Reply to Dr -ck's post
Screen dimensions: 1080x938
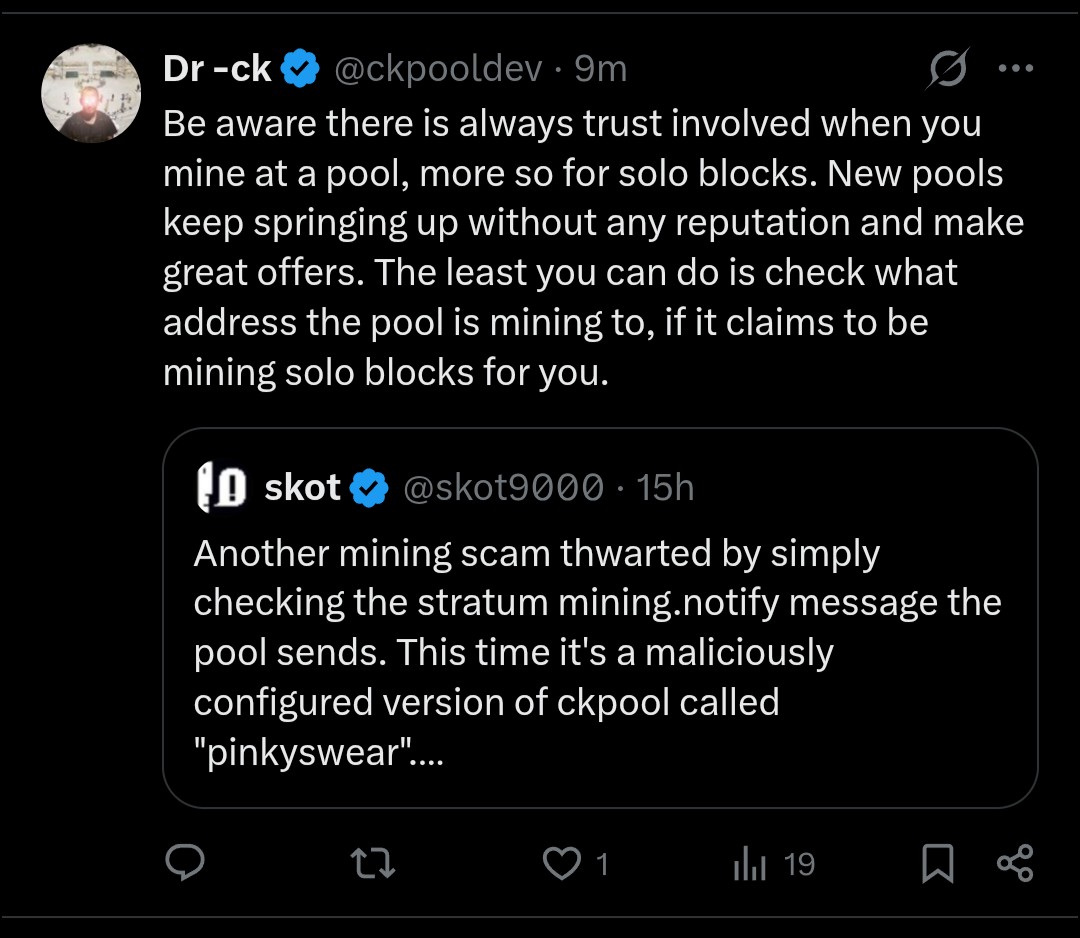tap(184, 863)
